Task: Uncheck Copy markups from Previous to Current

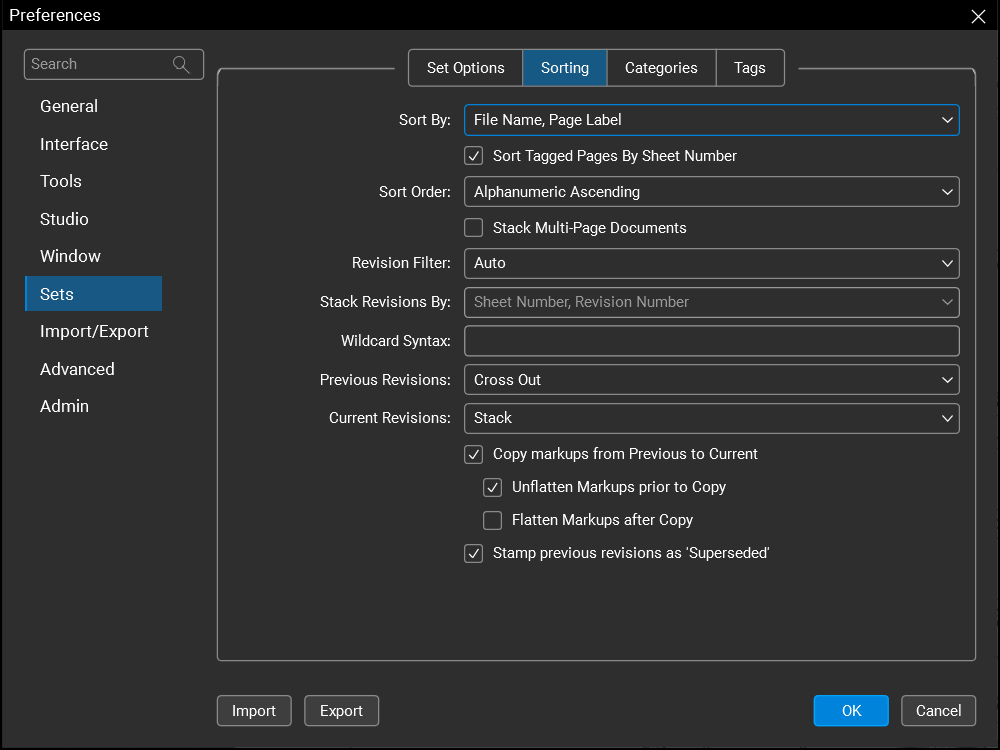Action: click(x=474, y=454)
